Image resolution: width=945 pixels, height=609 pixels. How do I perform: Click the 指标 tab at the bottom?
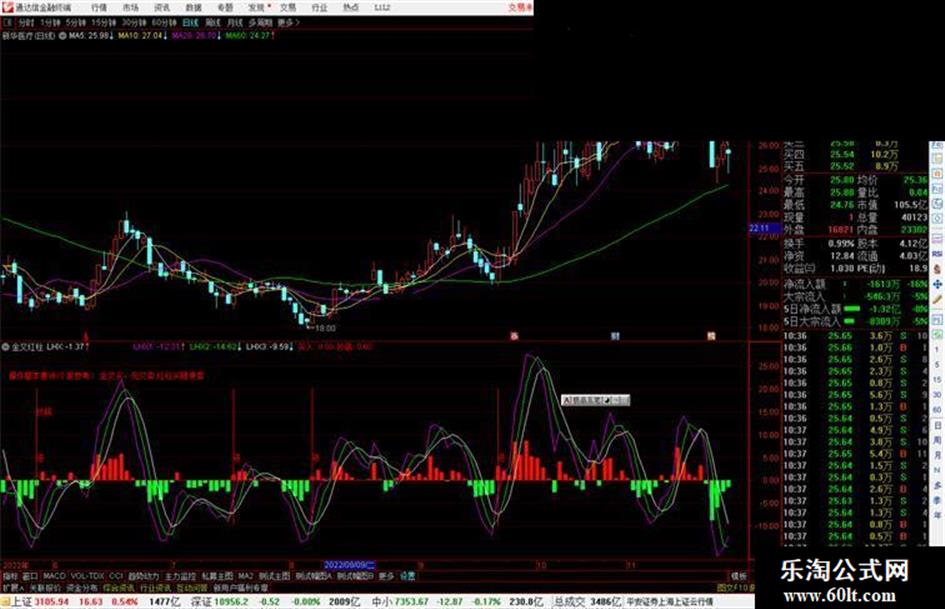click(10, 576)
